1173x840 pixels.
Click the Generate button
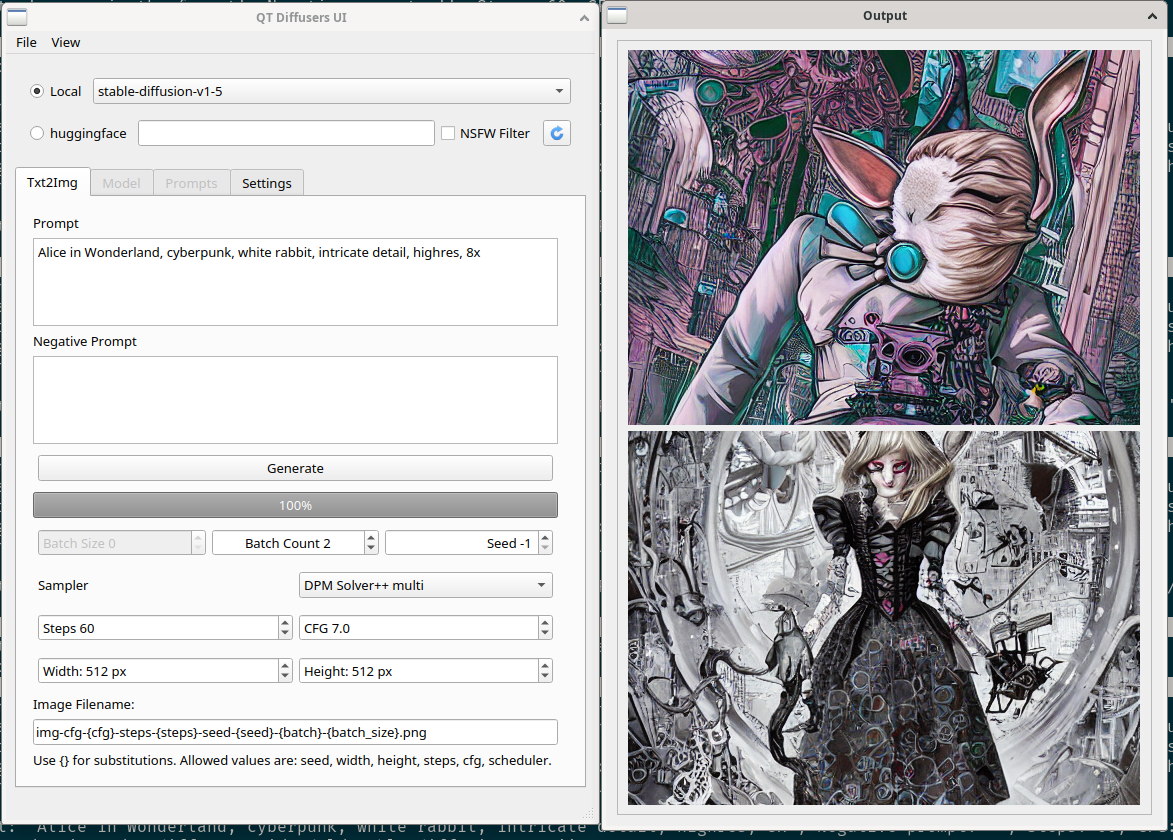tap(295, 468)
